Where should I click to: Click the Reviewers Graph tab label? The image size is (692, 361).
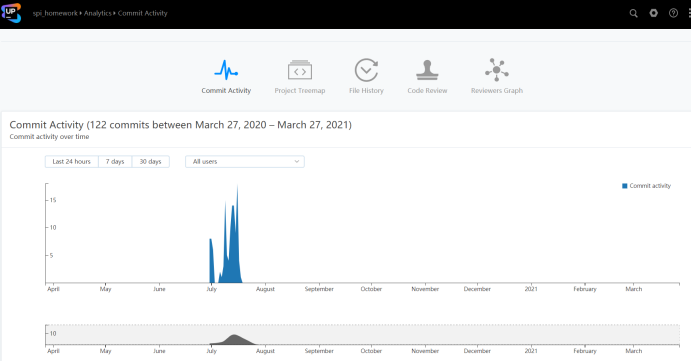(496, 90)
